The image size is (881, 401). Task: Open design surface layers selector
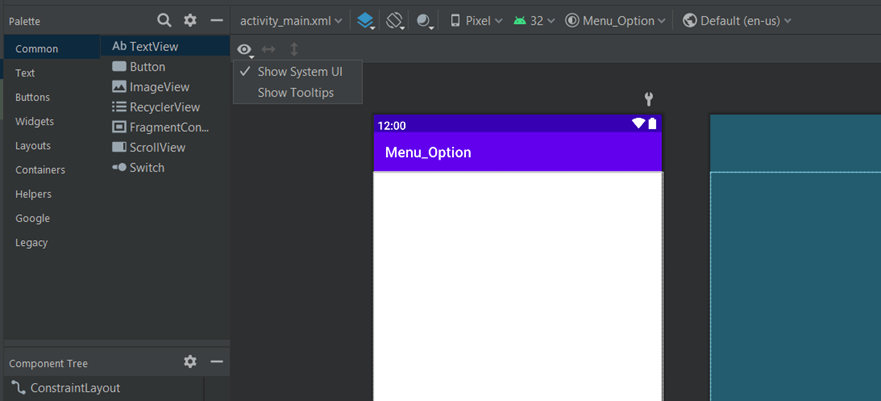coord(366,21)
